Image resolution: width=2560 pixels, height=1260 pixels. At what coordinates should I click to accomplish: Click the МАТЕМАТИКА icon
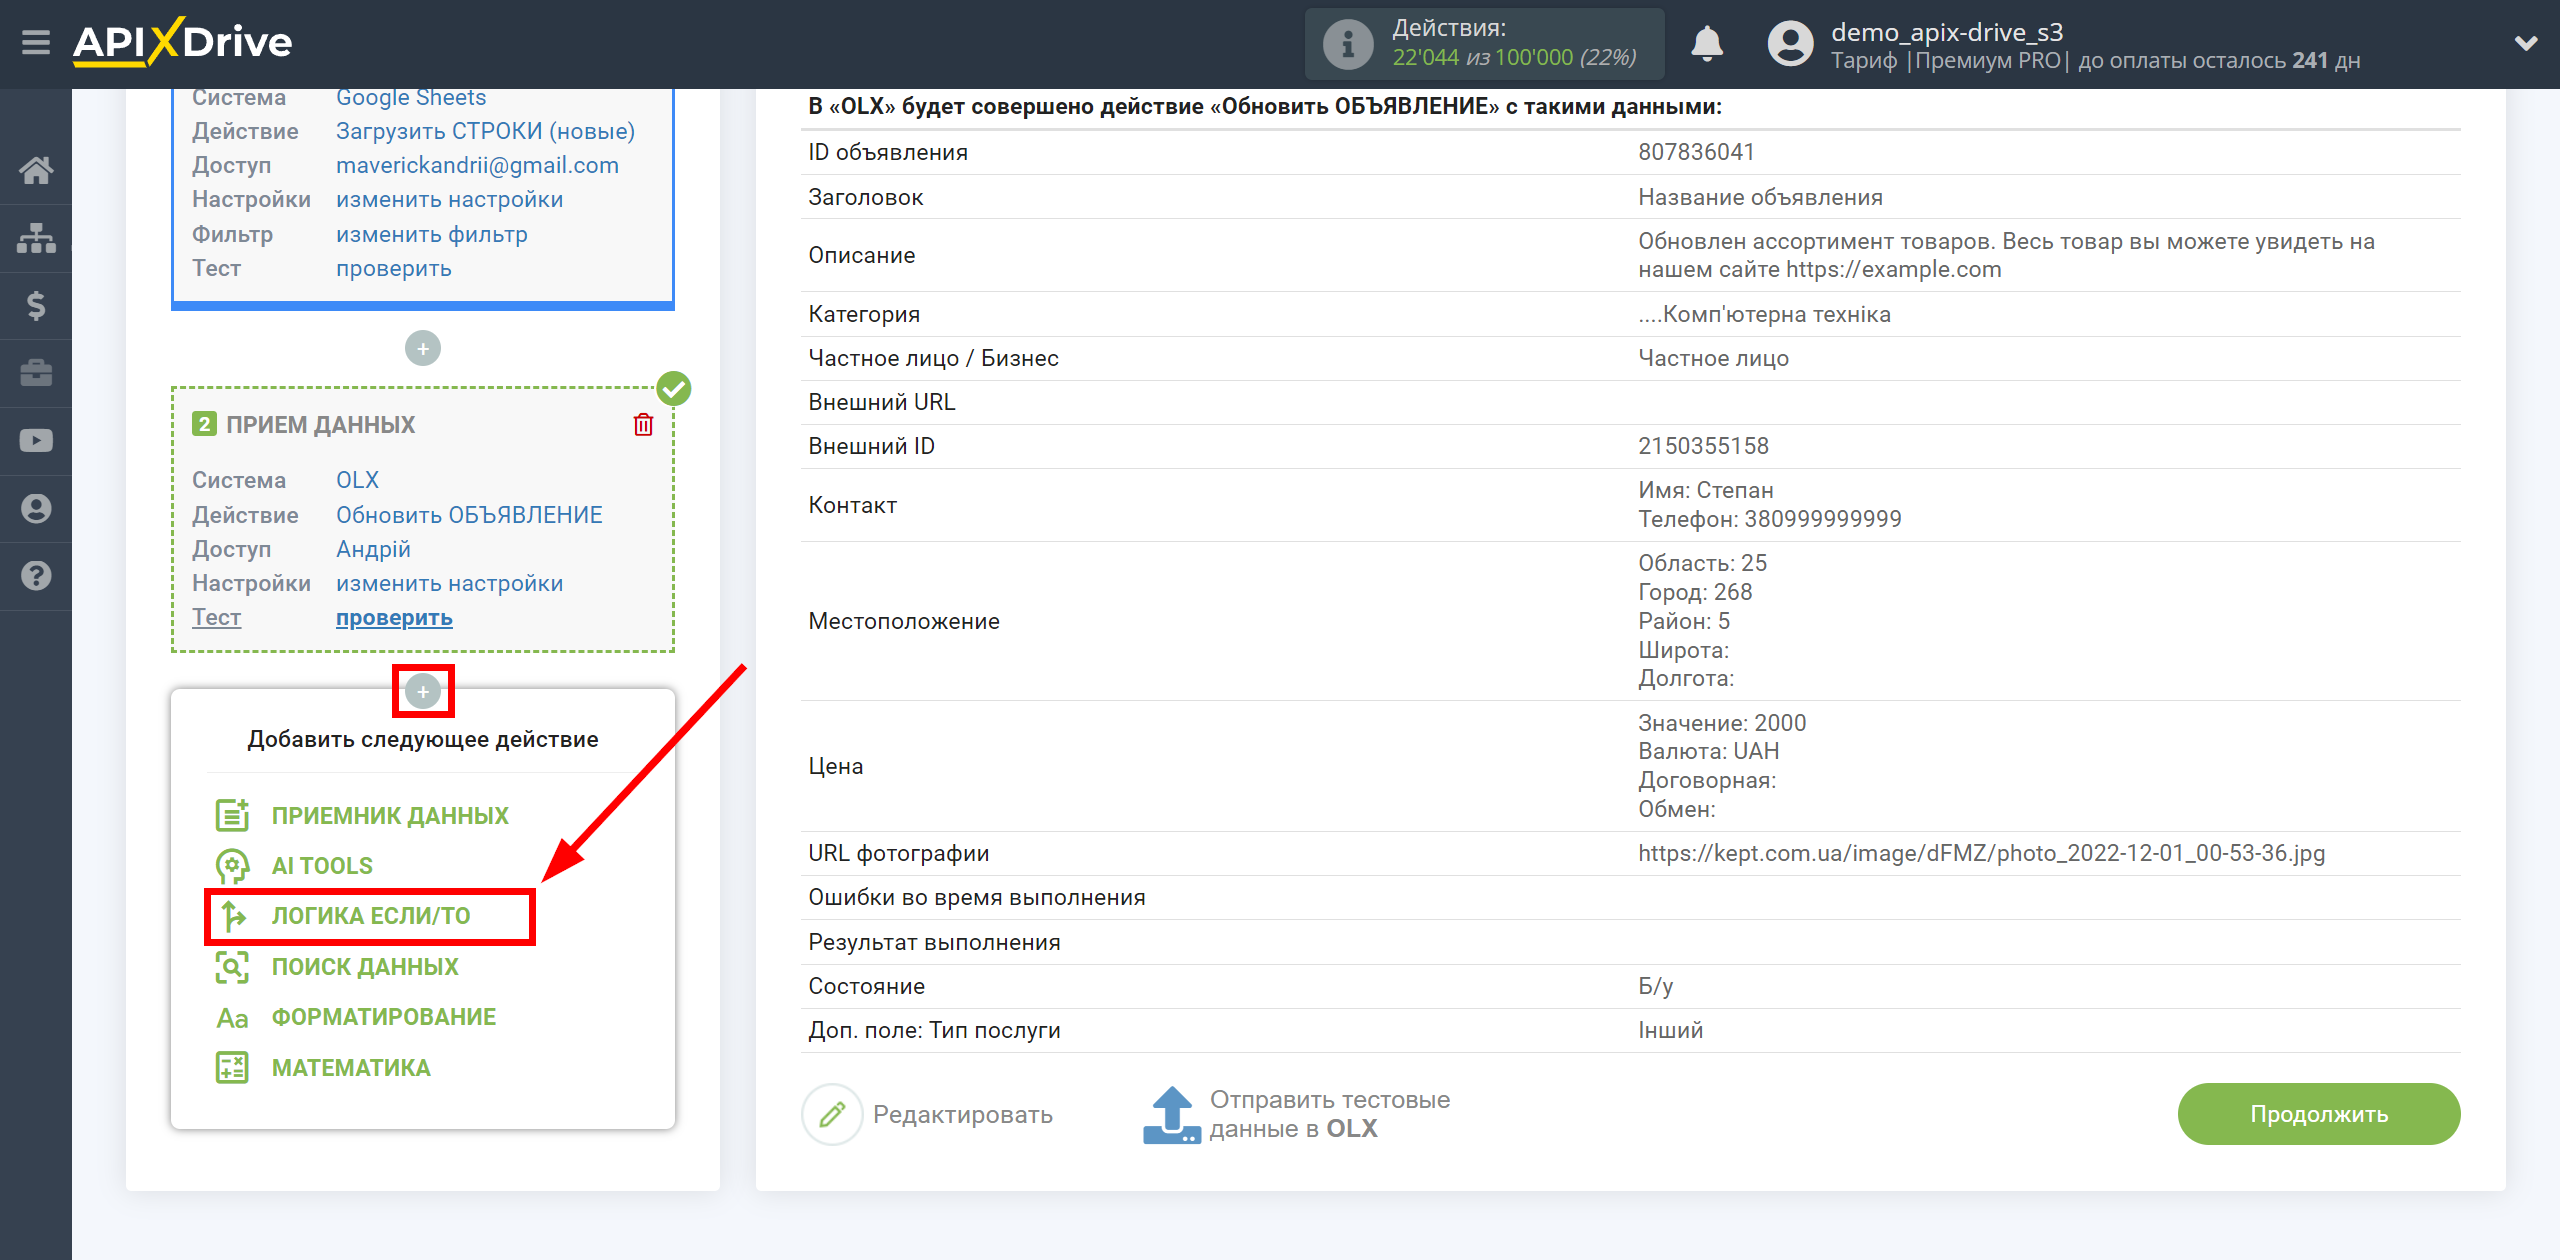pyautogui.click(x=230, y=1067)
